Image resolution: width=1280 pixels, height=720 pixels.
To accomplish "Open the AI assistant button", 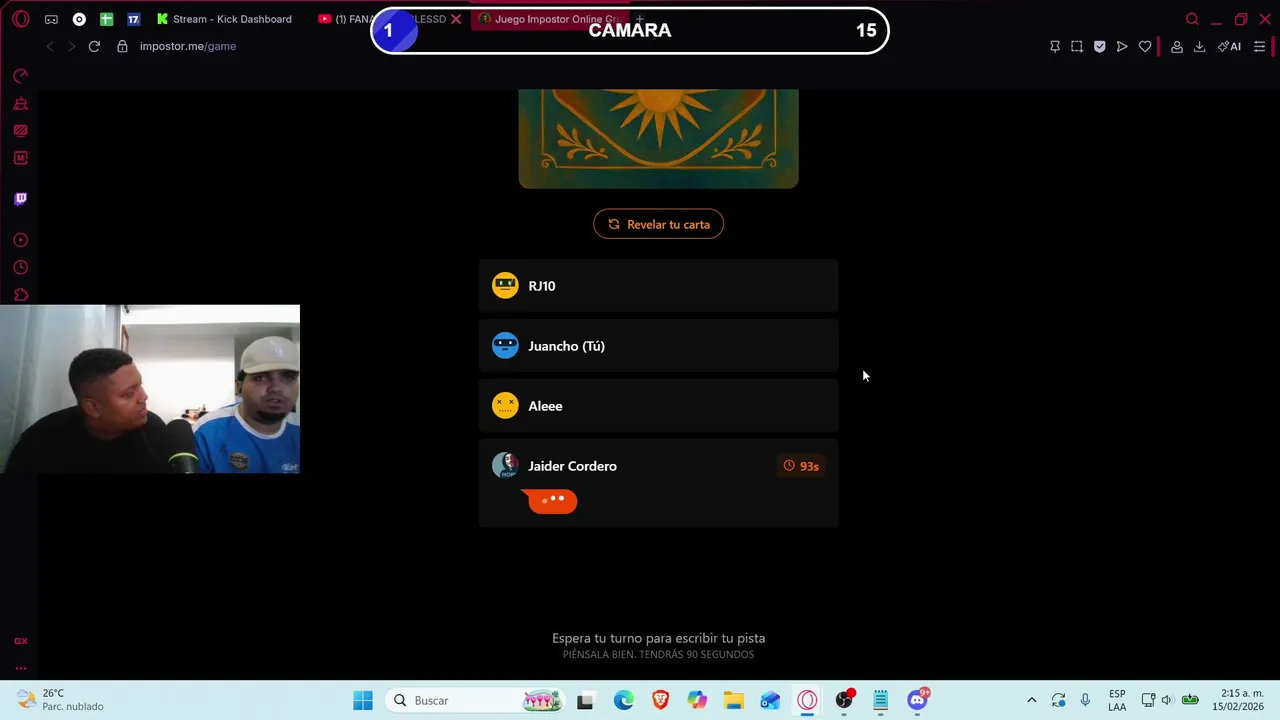I will click(1229, 46).
